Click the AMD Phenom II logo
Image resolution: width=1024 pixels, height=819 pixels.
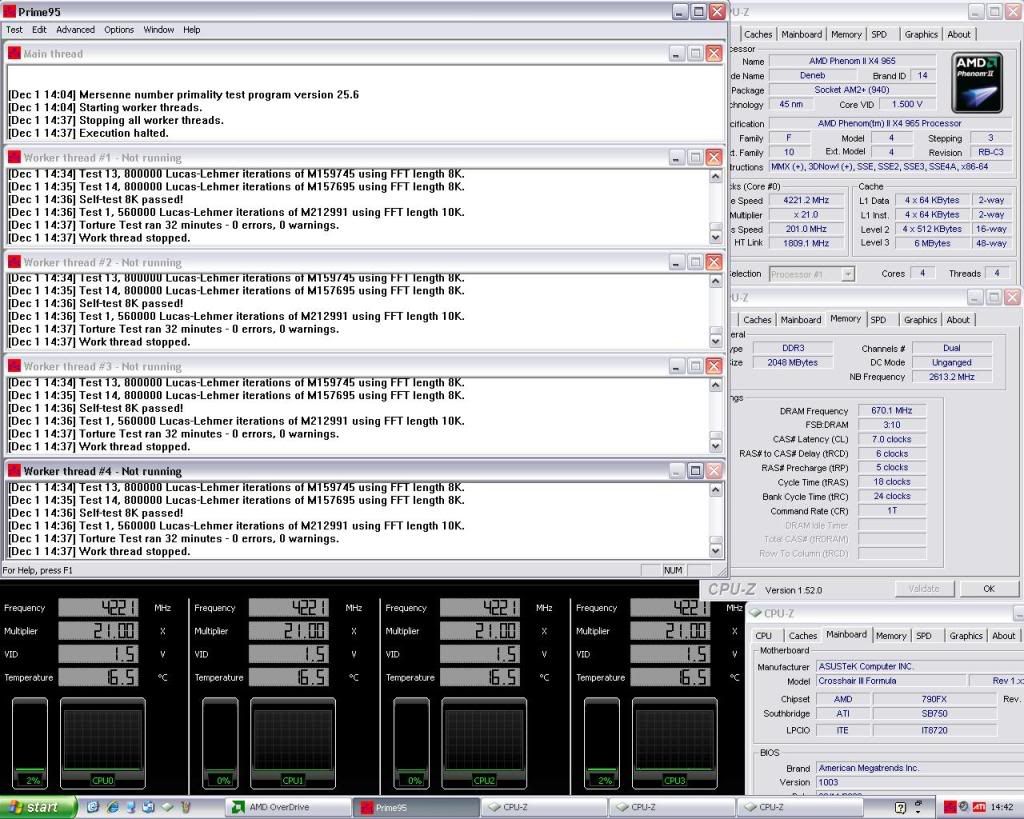(978, 83)
